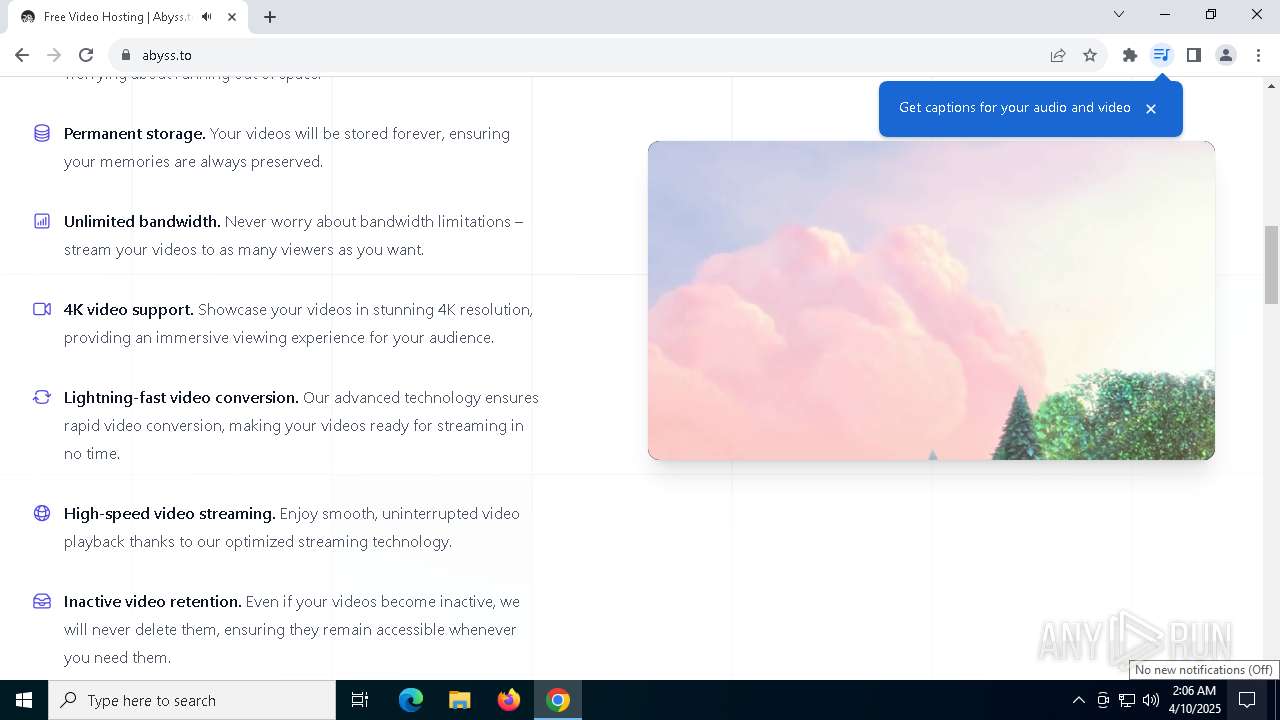Launch Microsoft Edge from taskbar
This screenshot has height=720, width=1280.
[411, 700]
